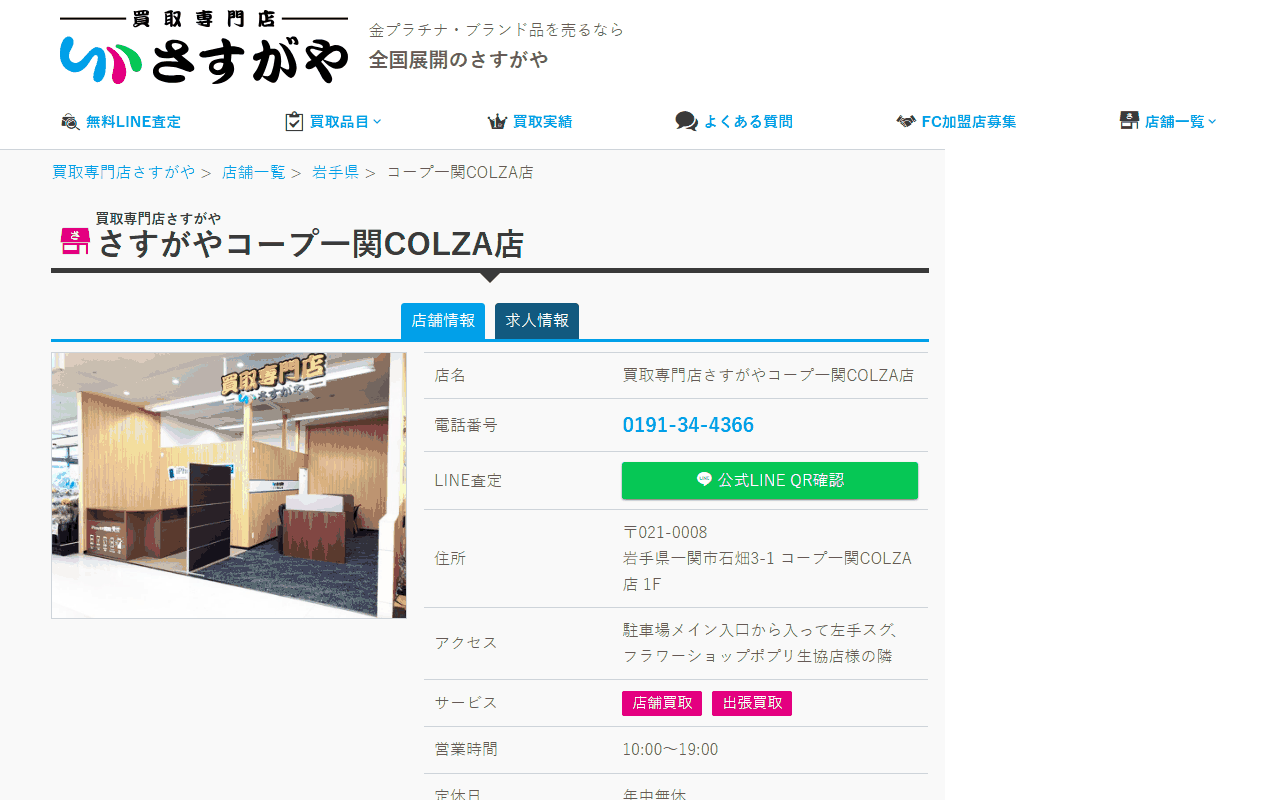Screen dimensions: 1280x800
Task: Click the 公式LINE QR確認 button
Action: tap(770, 480)
